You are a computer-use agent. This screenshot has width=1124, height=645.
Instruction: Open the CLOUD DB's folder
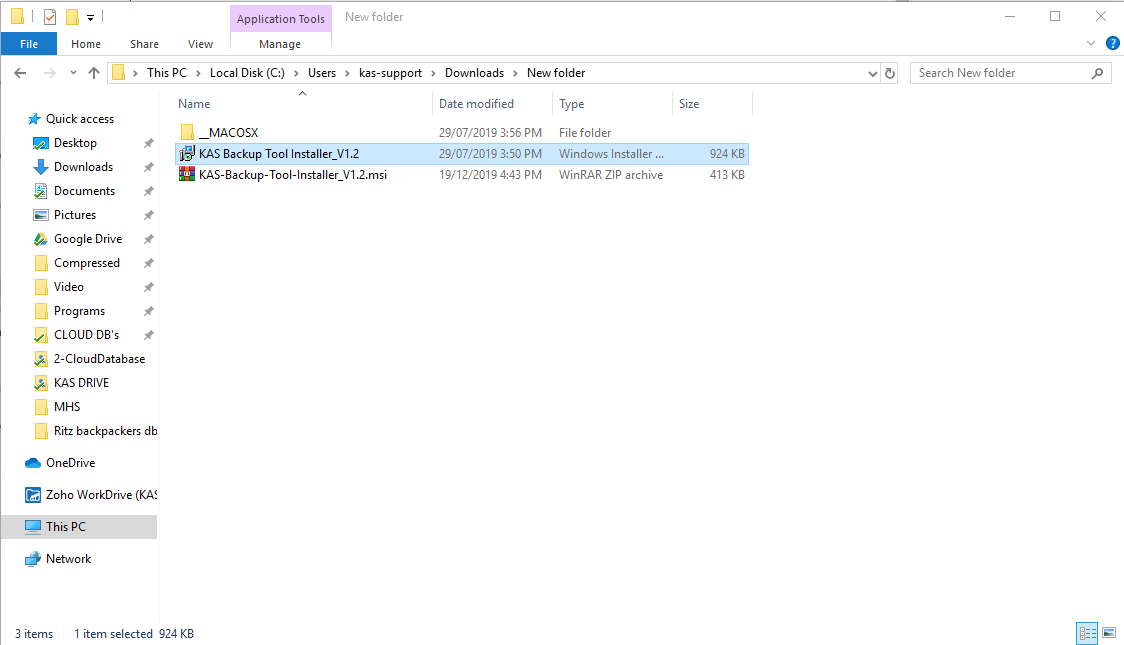[x=86, y=335]
